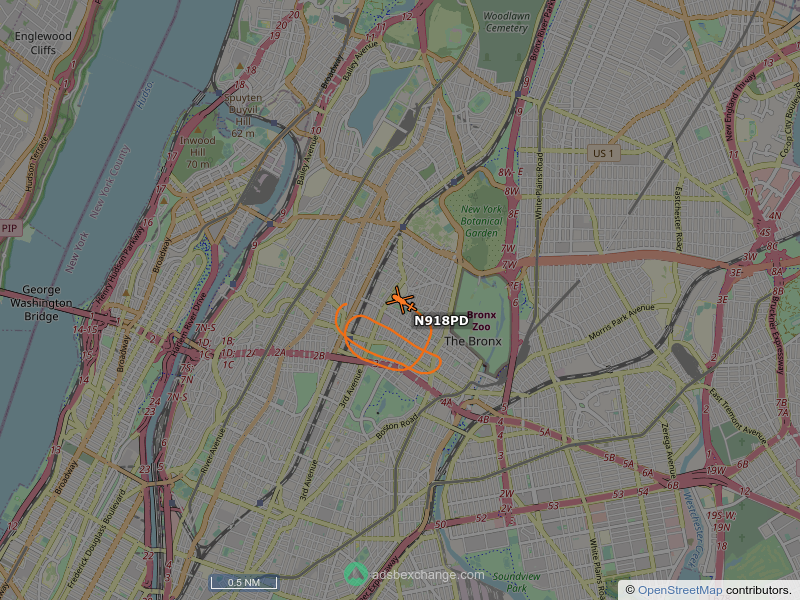Screen dimensions: 800x600
Task: Click the 7W exit marker near the Botanical Garden
Action: tap(510, 248)
